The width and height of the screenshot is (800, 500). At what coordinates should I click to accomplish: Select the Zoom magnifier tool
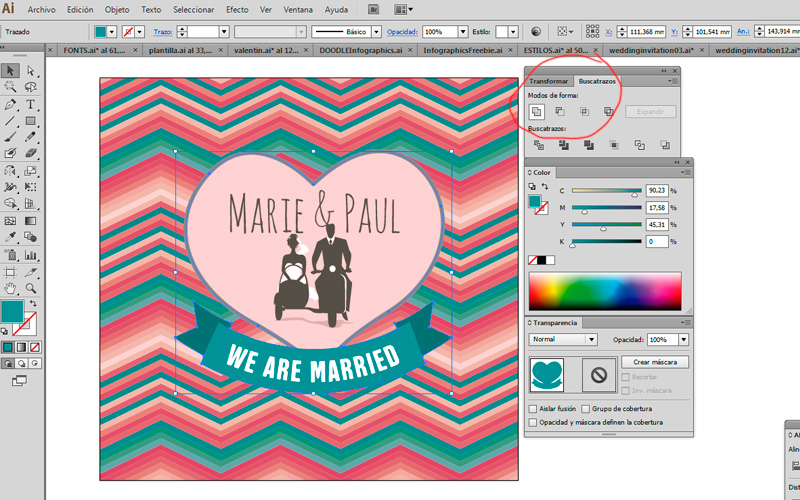click(31, 288)
